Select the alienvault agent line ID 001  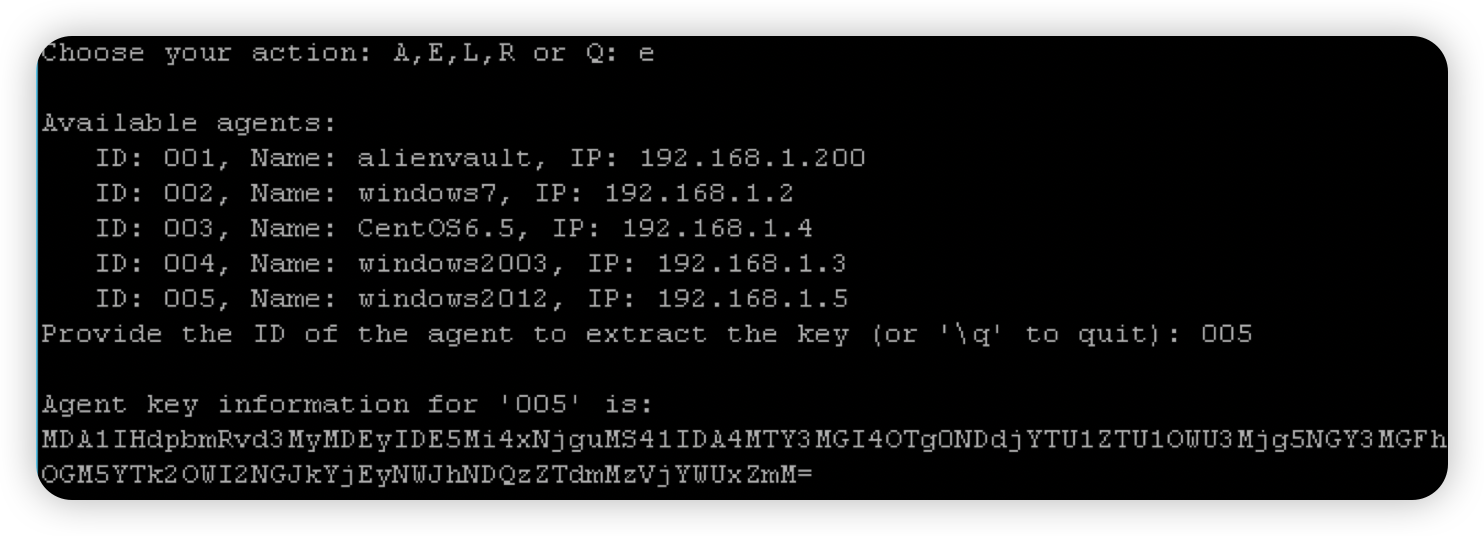(480, 159)
